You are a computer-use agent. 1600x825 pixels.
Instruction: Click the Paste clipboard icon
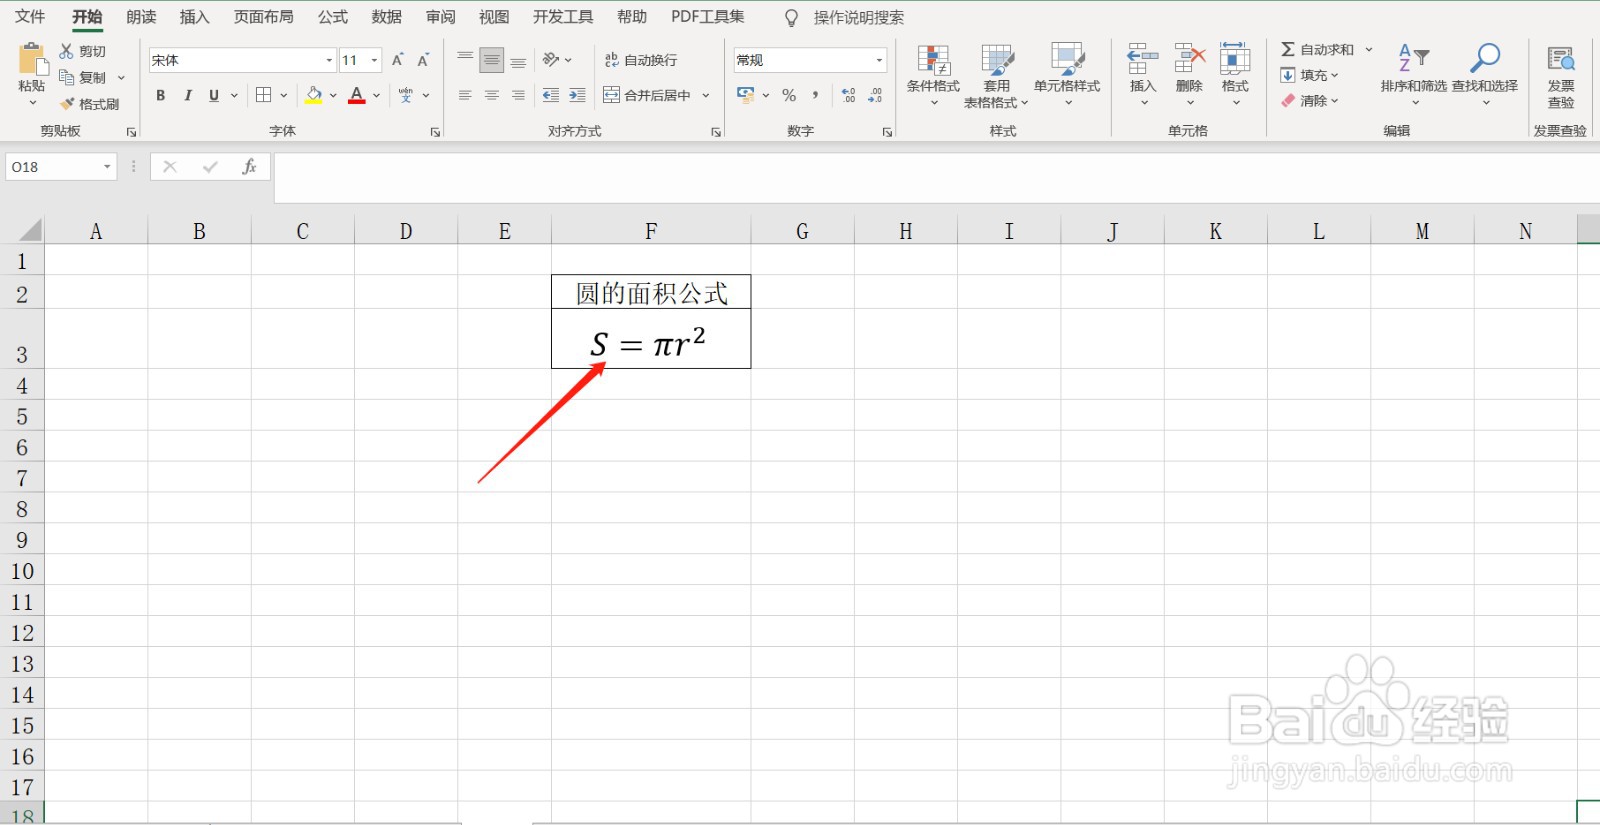(32, 59)
